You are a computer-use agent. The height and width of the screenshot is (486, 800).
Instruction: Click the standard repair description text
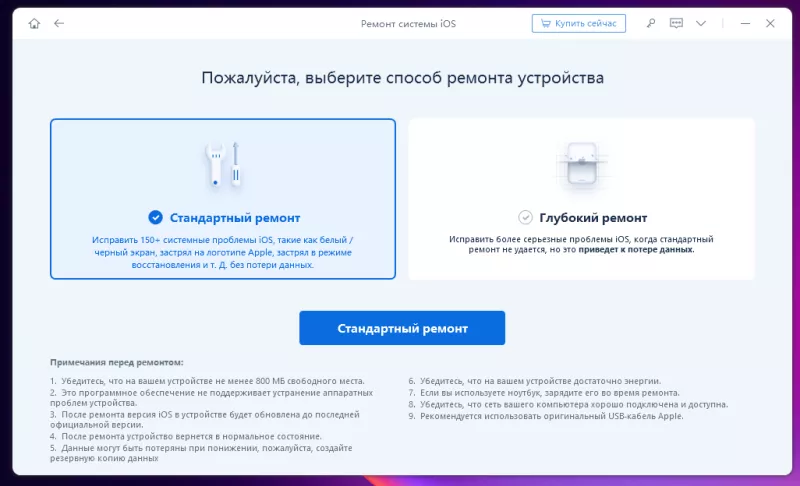point(222,252)
